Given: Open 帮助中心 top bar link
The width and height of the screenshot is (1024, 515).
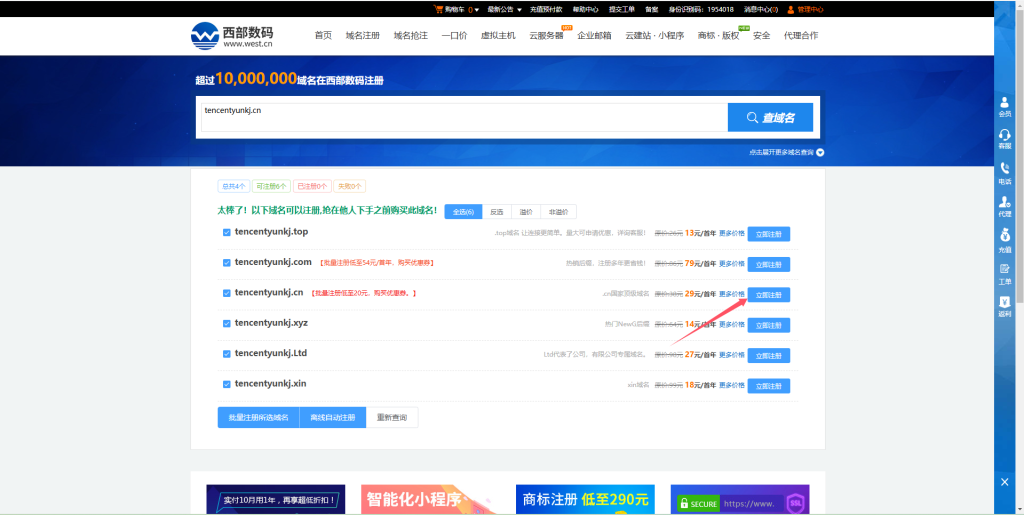Looking at the screenshot, I should click(x=585, y=9).
